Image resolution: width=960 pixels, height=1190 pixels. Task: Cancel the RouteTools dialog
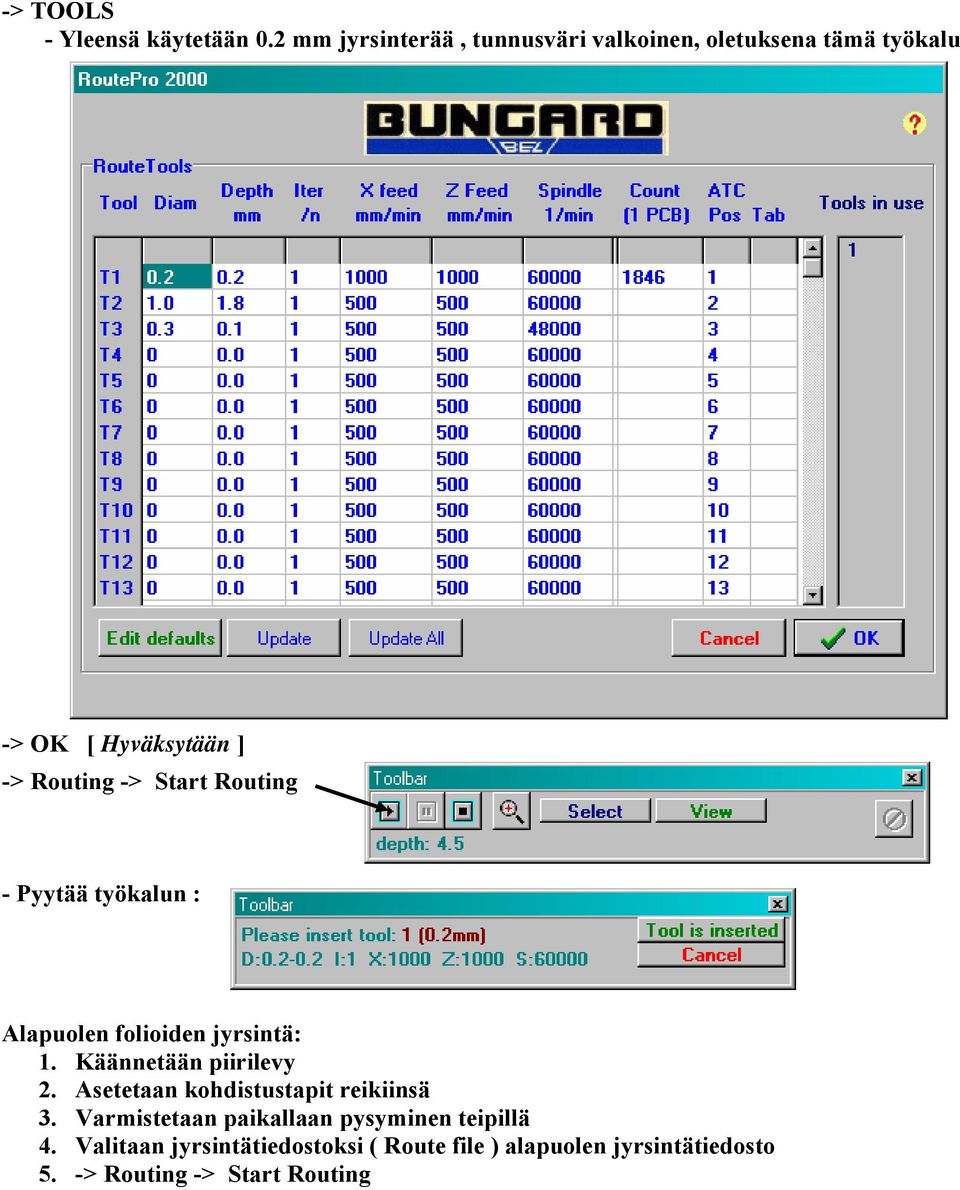click(729, 638)
